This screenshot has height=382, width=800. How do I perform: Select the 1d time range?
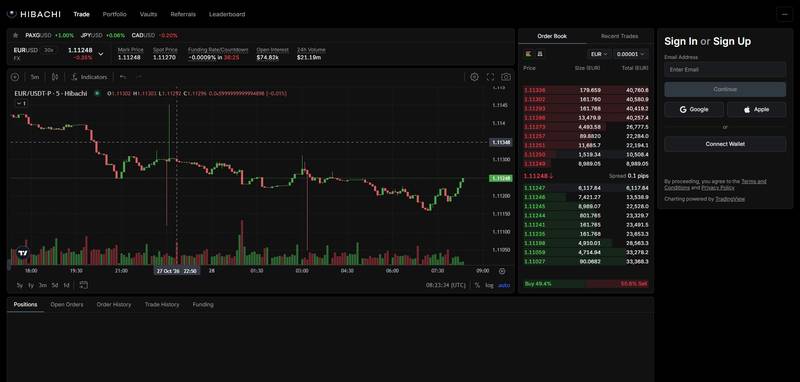[x=66, y=285]
